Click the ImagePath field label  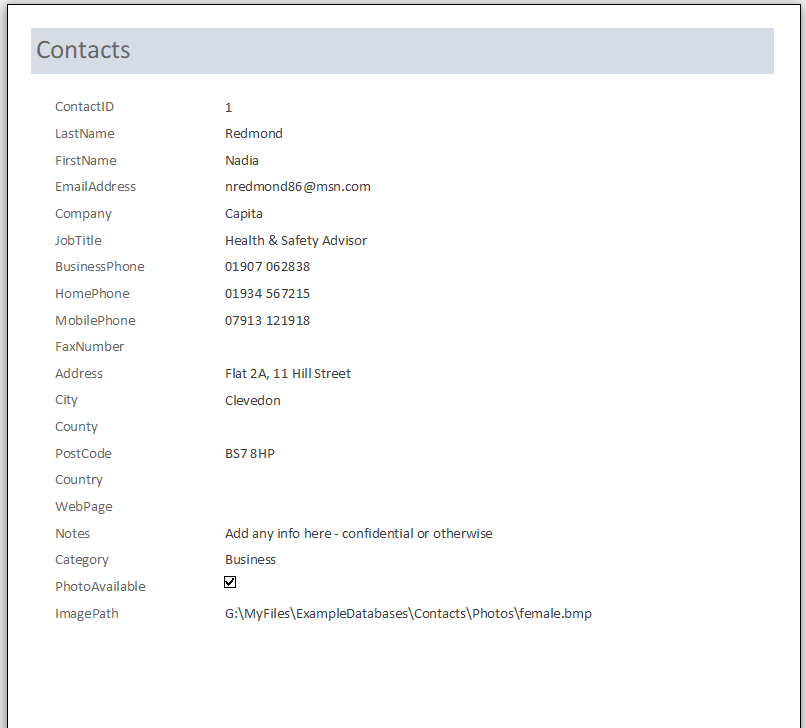click(87, 614)
